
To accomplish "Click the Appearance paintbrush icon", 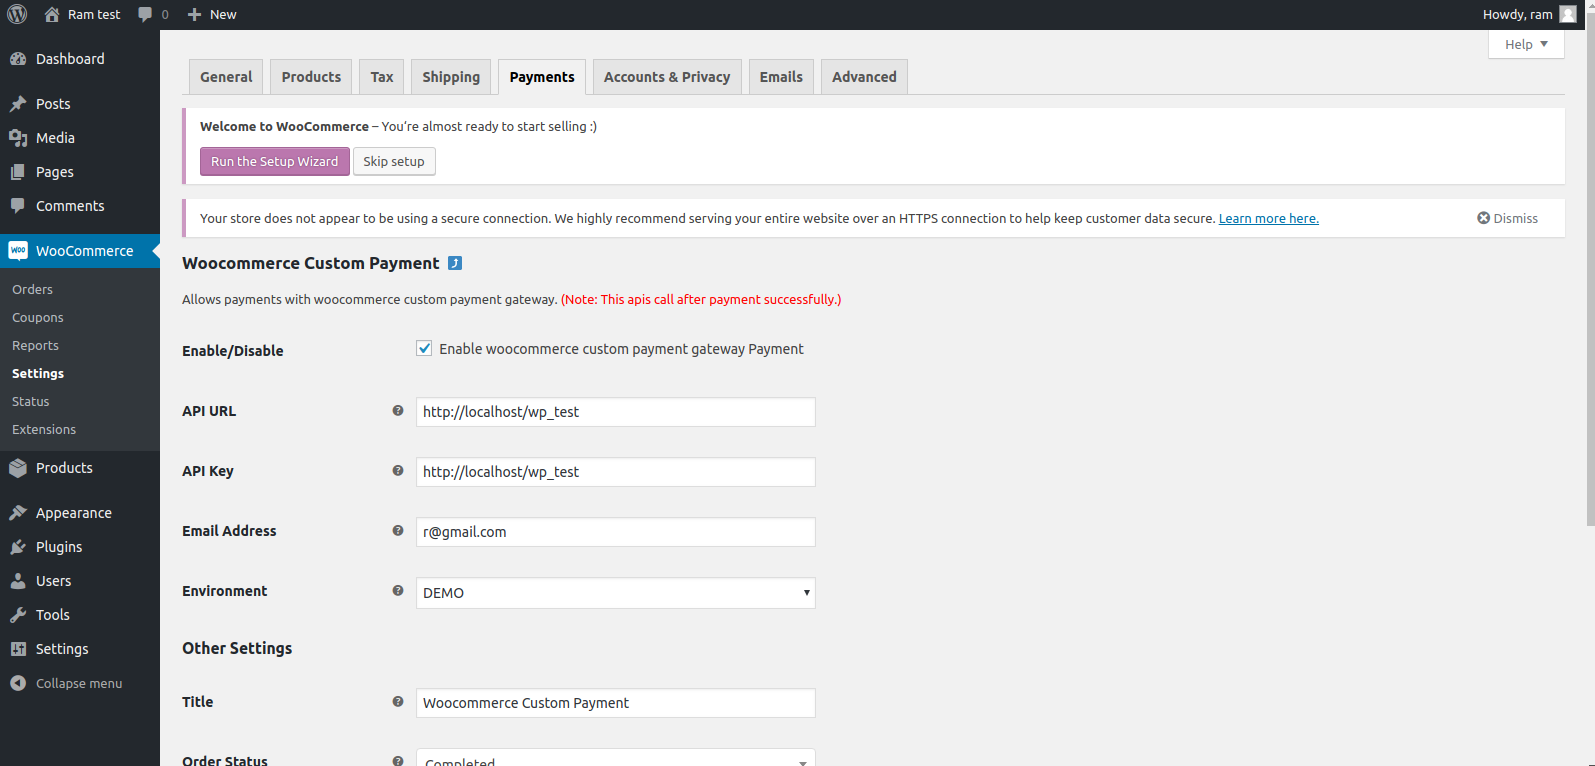I will tap(18, 513).
